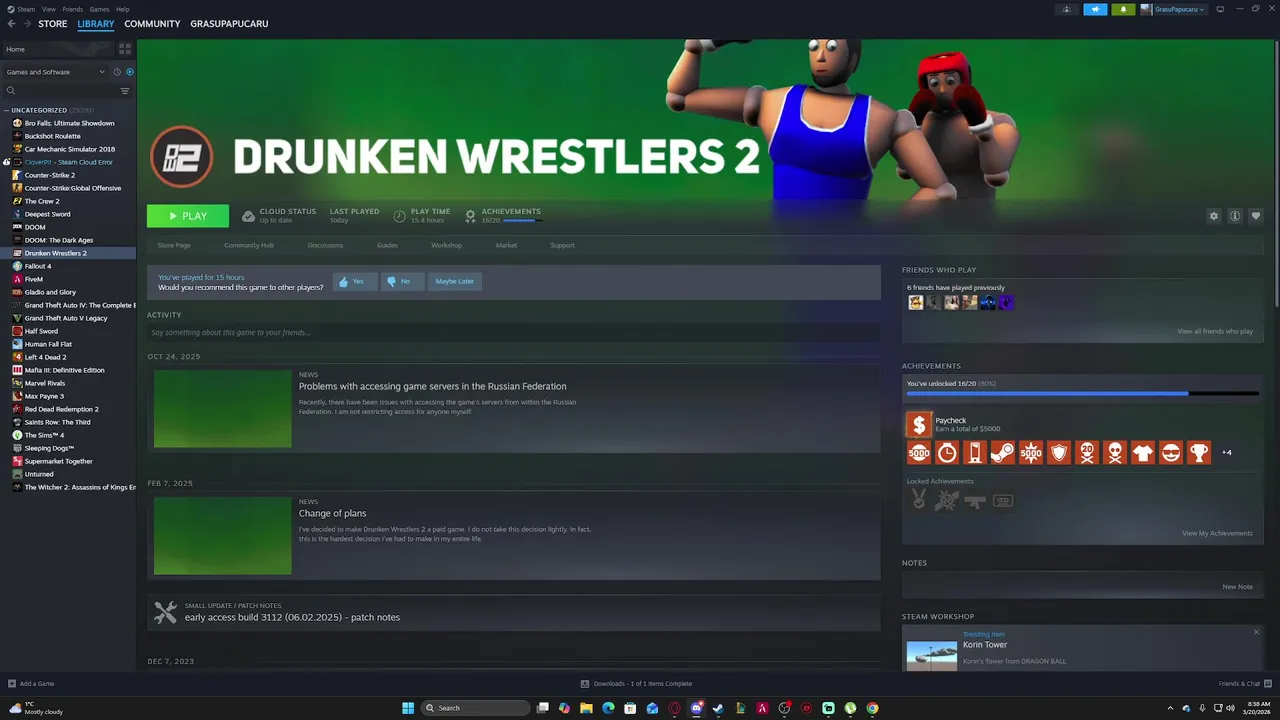This screenshot has width=1280, height=720.
Task: Toggle the recent activity clock filter
Action: tap(117, 72)
